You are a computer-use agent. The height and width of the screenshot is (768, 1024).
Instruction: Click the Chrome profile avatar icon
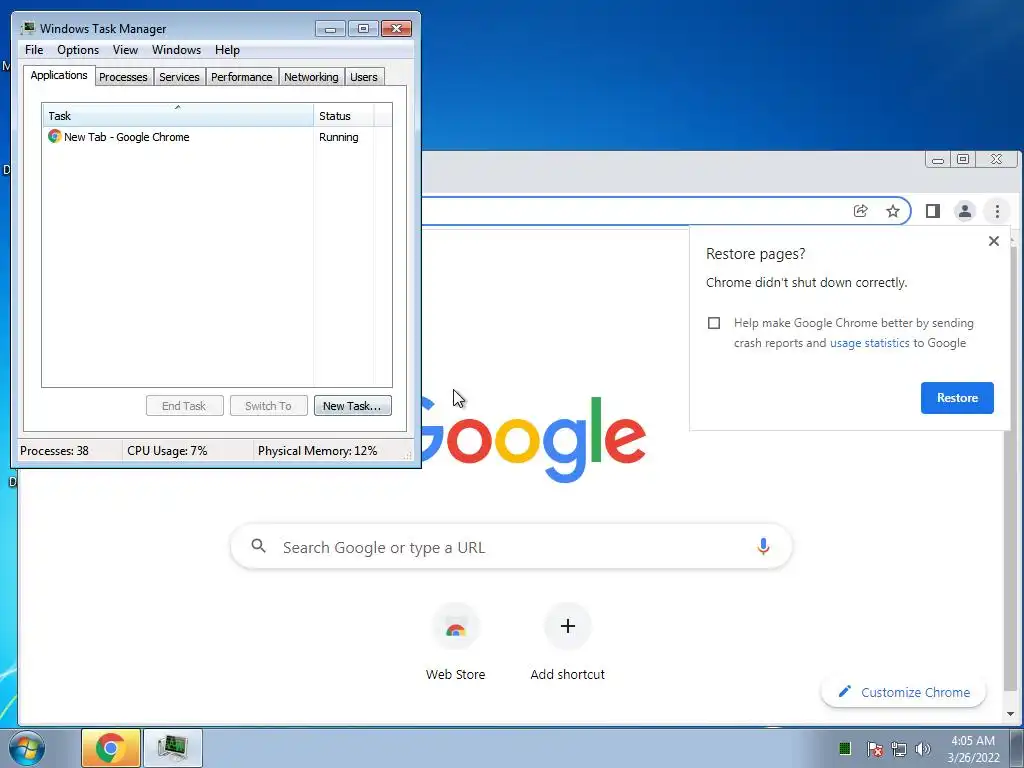point(965,211)
